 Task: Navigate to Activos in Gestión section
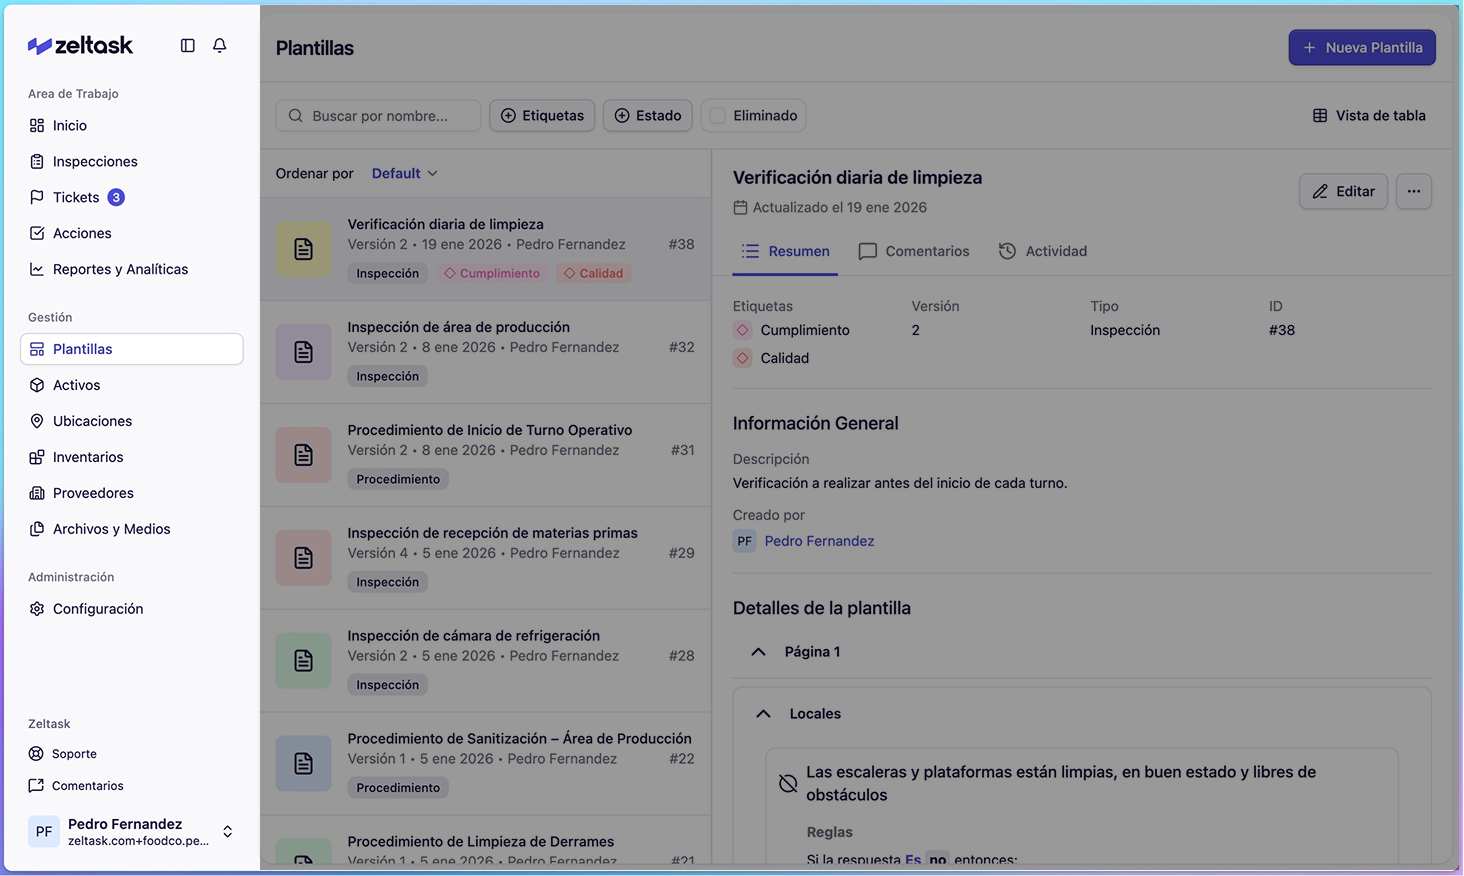[x=75, y=385]
